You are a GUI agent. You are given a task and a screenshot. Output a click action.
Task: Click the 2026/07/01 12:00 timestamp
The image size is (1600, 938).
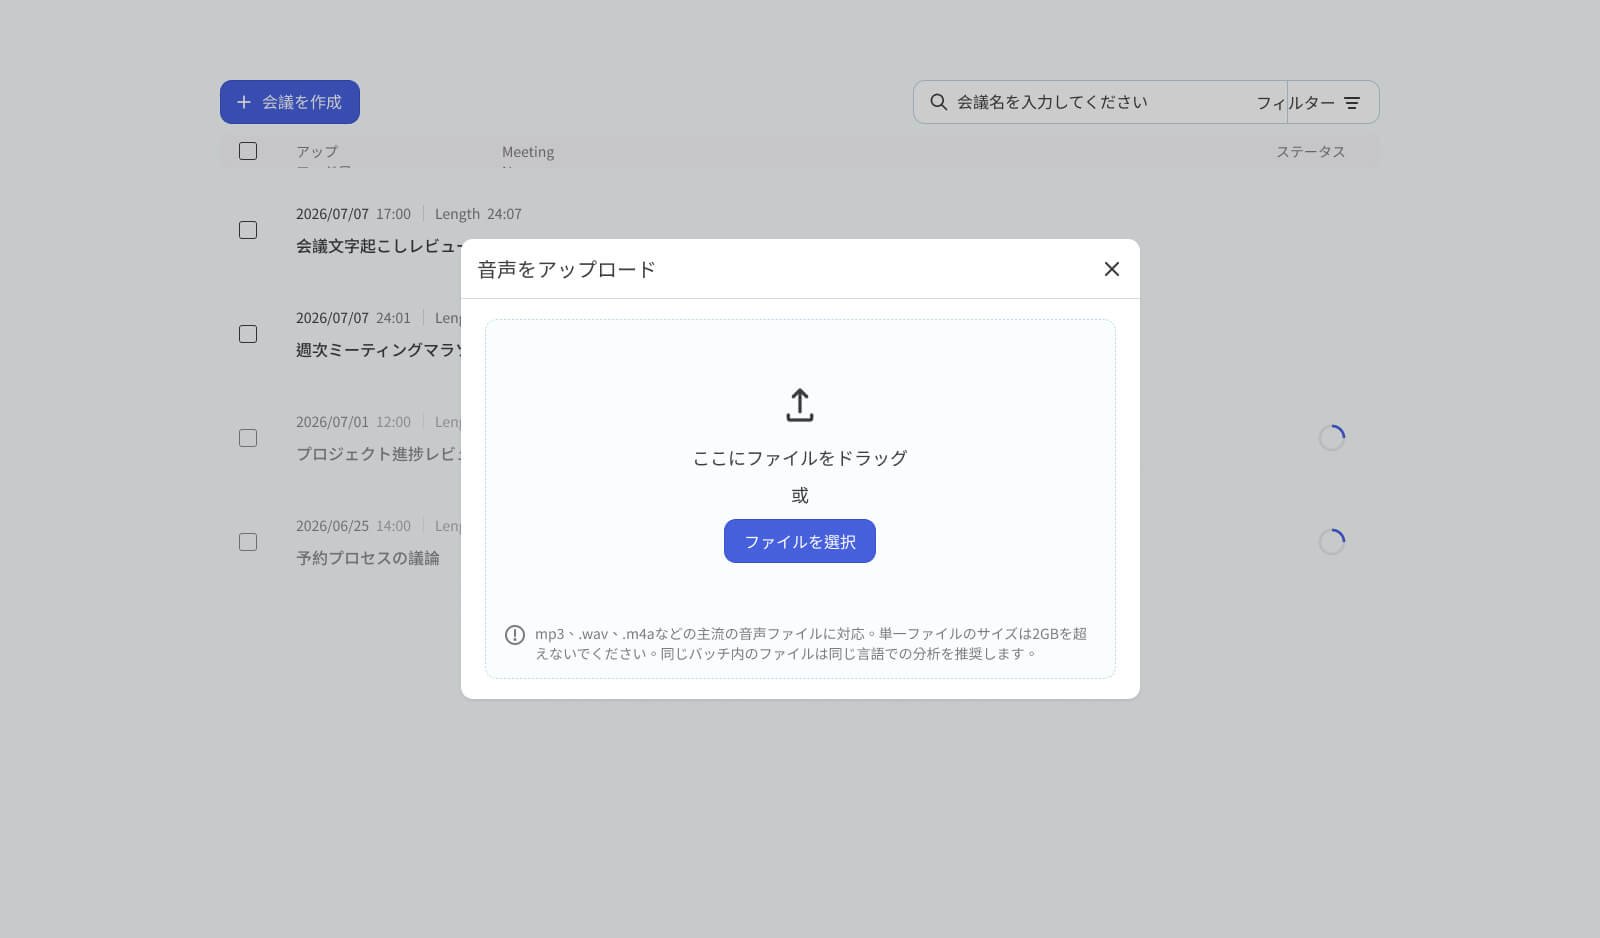pyautogui.click(x=353, y=422)
